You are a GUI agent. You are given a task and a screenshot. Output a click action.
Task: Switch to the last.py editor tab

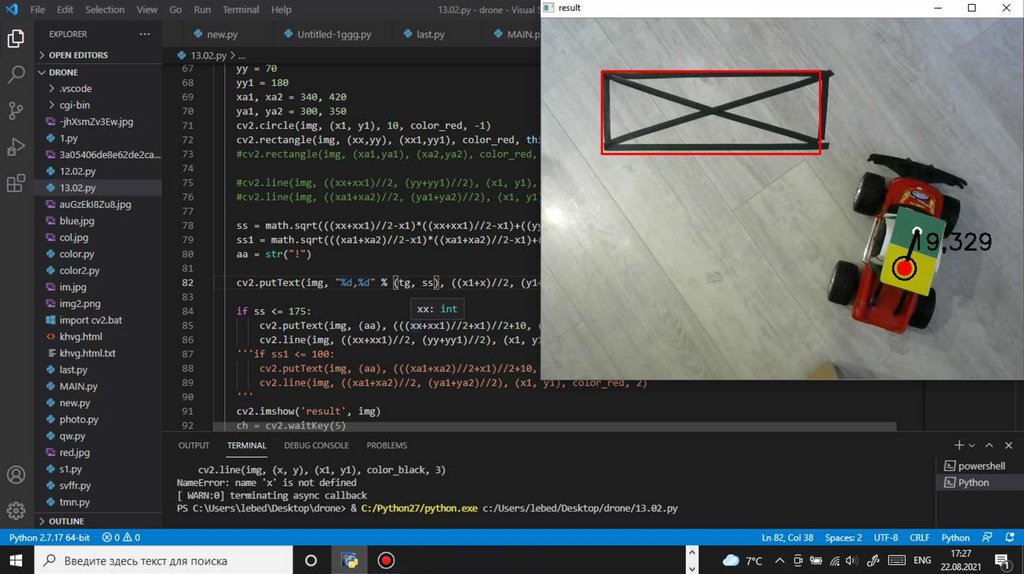coord(430,34)
